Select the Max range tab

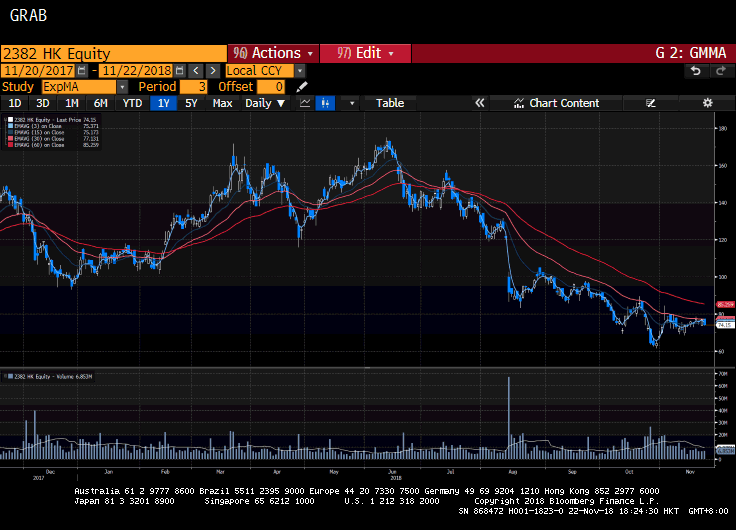(x=222, y=103)
